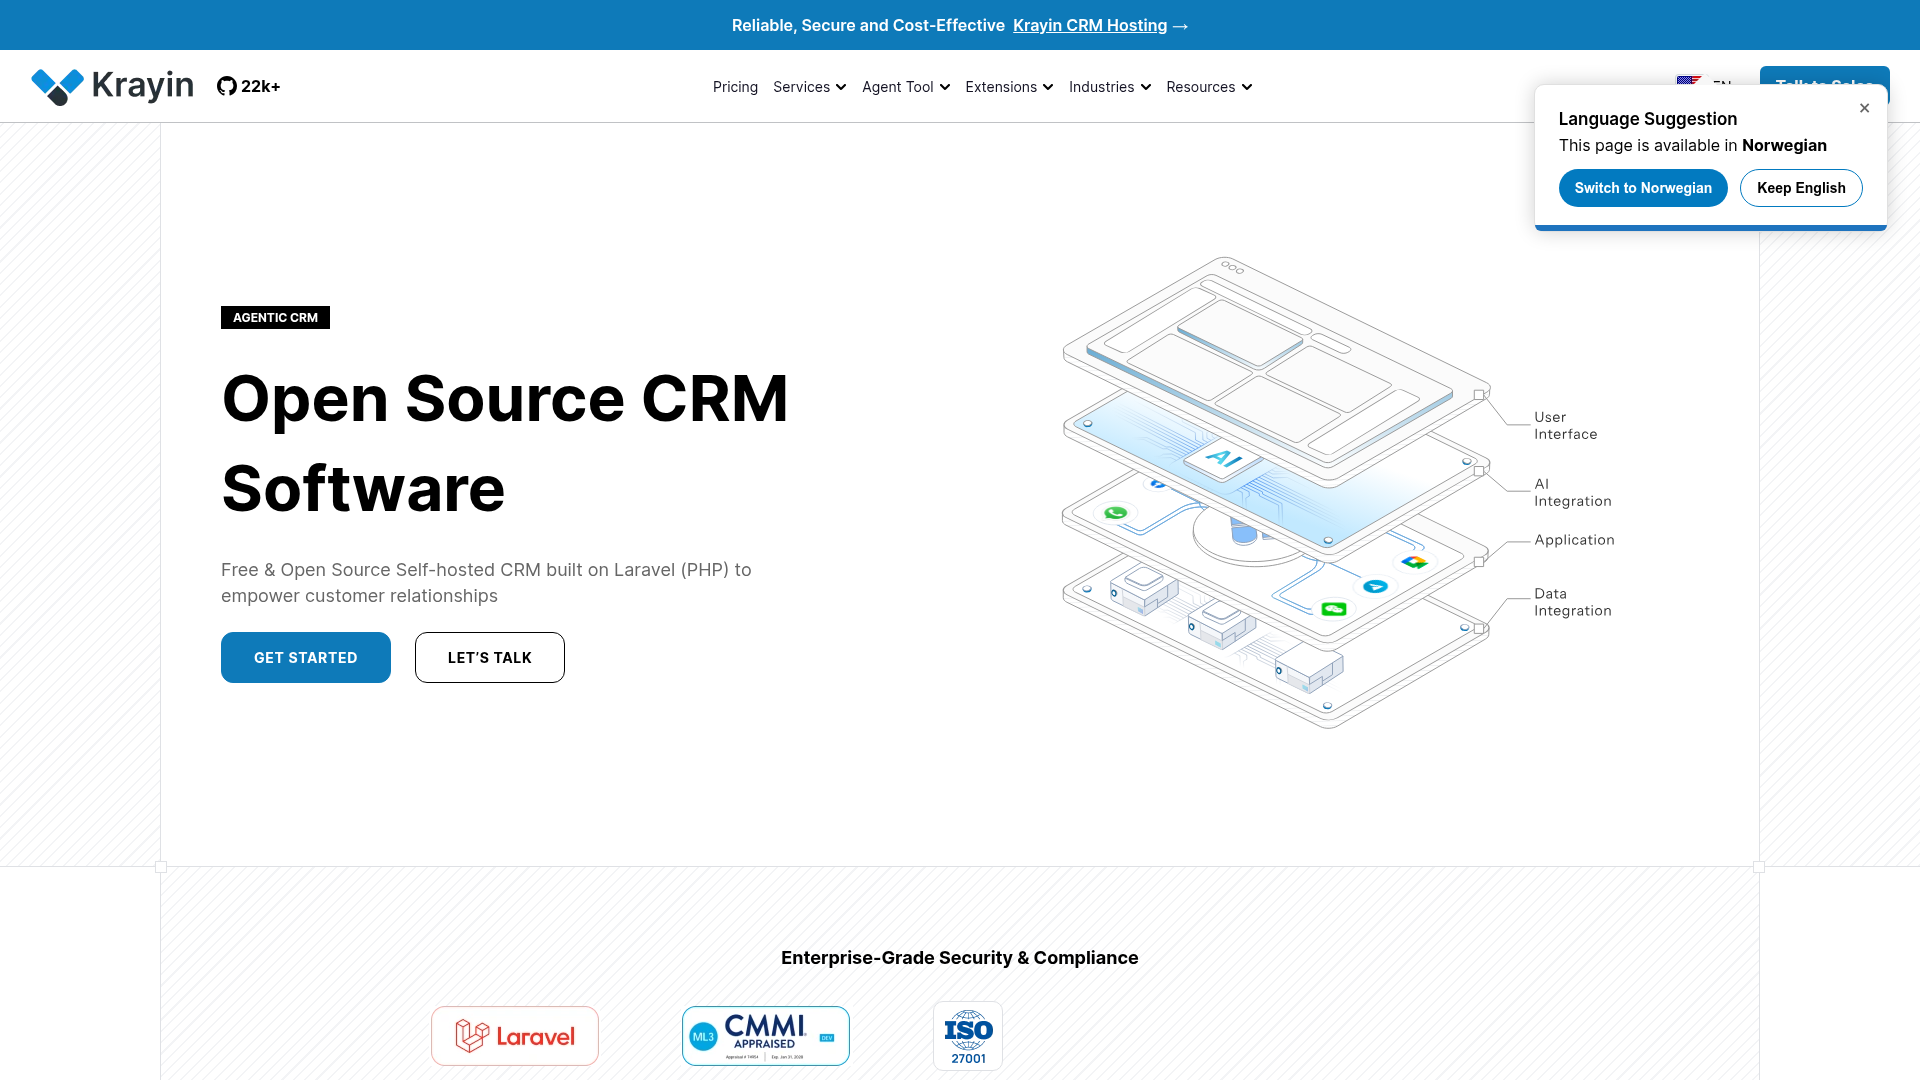Image resolution: width=1920 pixels, height=1080 pixels.
Task: Click the LET'S TALK button
Action: (x=490, y=657)
